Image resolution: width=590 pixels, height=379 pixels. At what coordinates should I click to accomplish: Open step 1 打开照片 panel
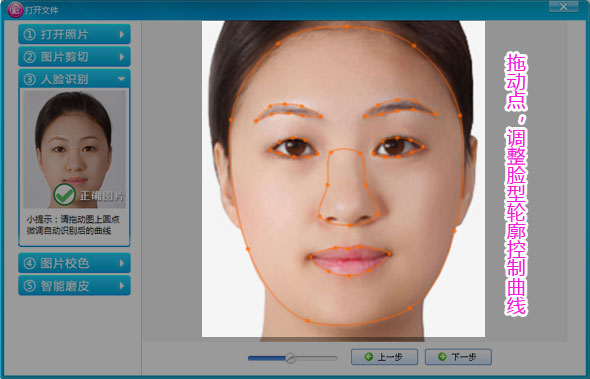click(x=75, y=35)
